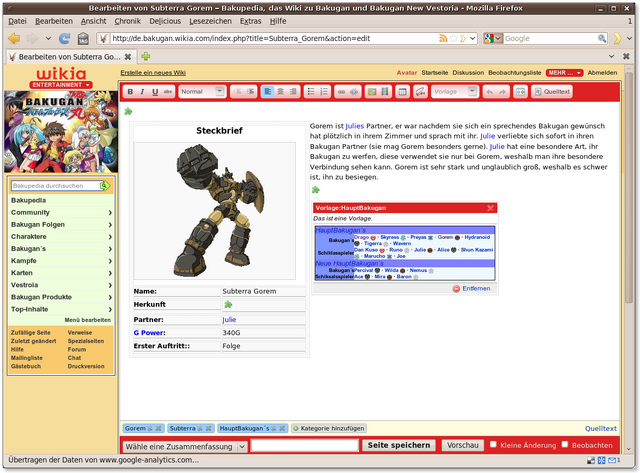Open a new tab with plus icon
The image size is (640, 473).
point(146,57)
